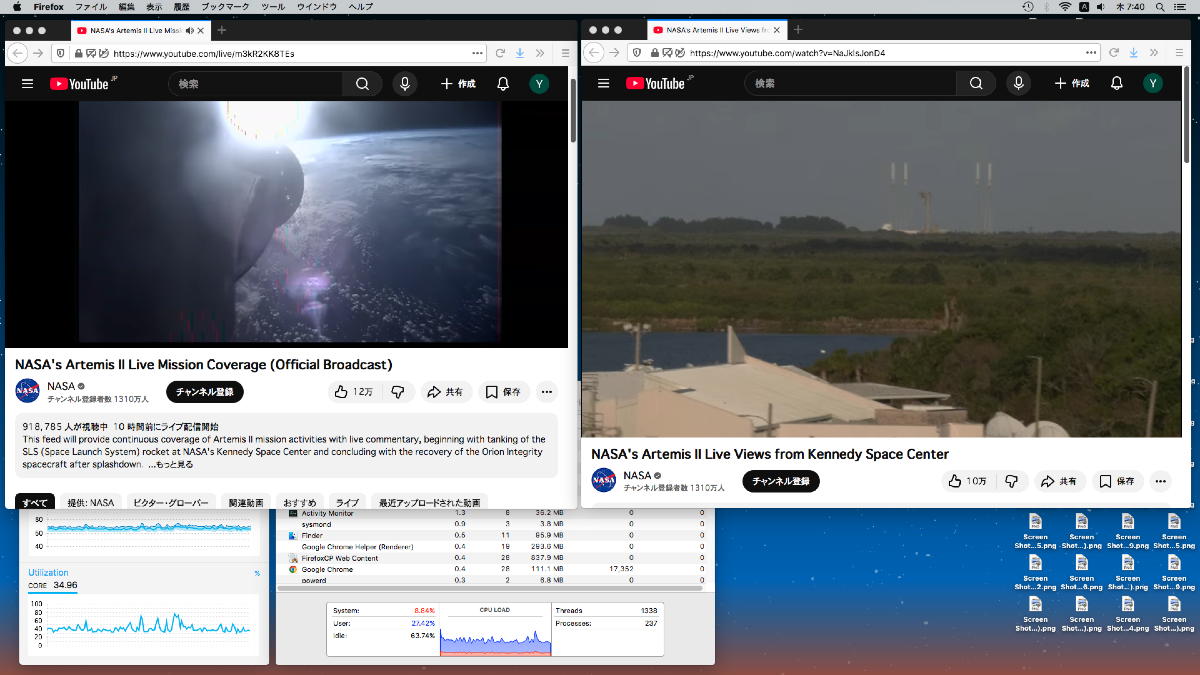Click the search magnifier button in the right window
1200x675 pixels.
pos(977,84)
